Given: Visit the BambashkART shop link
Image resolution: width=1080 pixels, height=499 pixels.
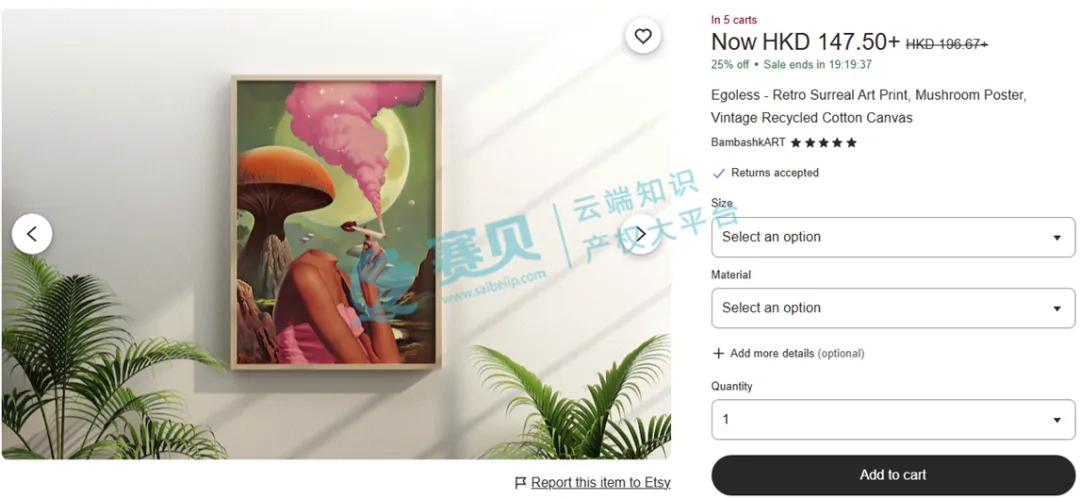Looking at the screenshot, I should [748, 143].
